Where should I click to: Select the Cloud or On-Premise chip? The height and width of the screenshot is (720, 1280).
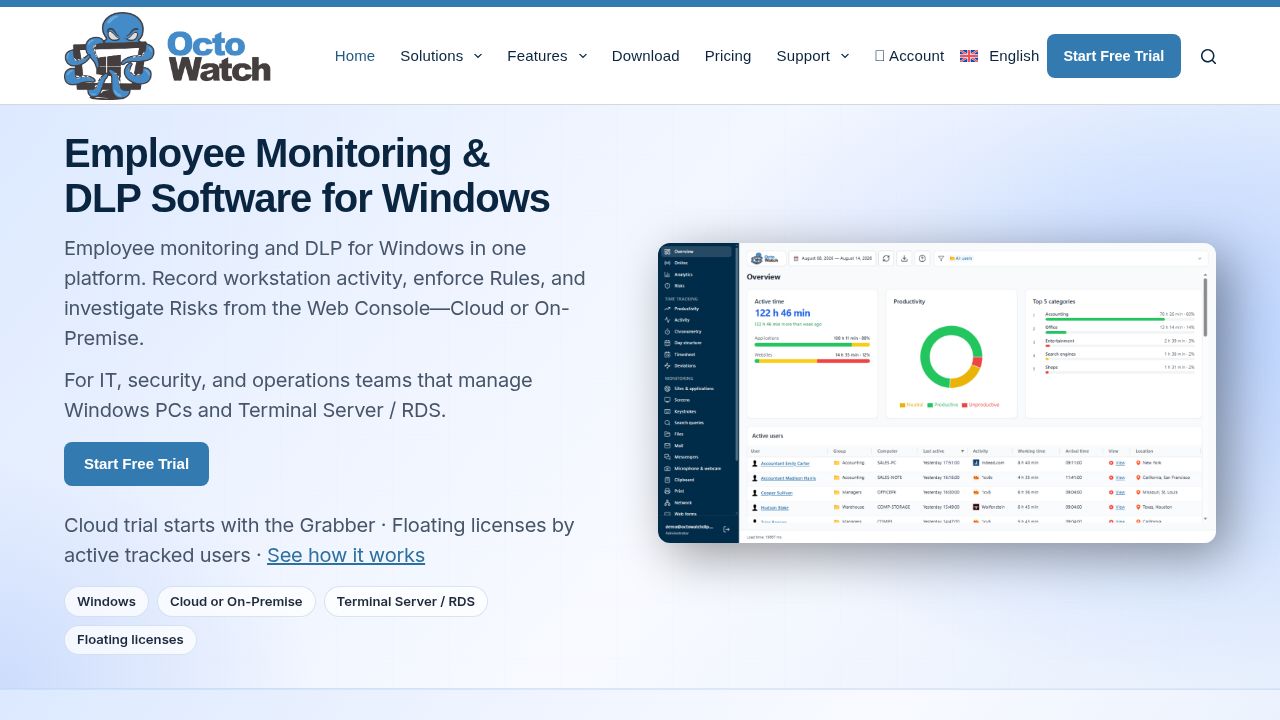(236, 602)
